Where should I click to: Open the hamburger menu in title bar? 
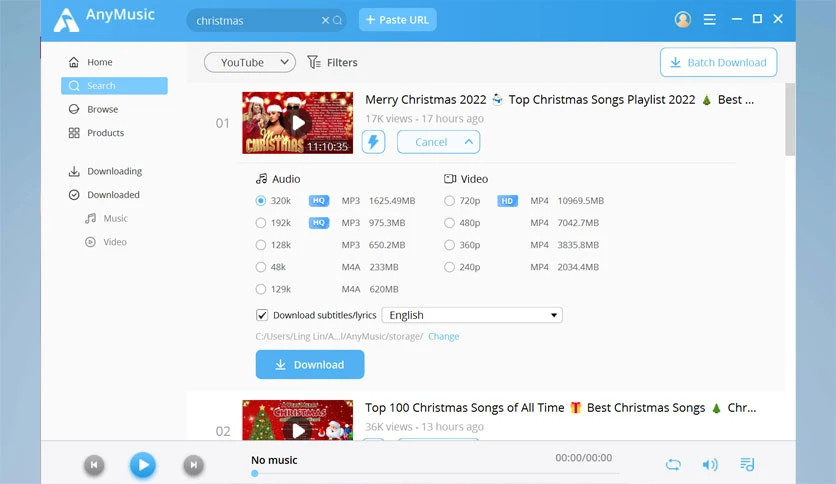[x=709, y=20]
